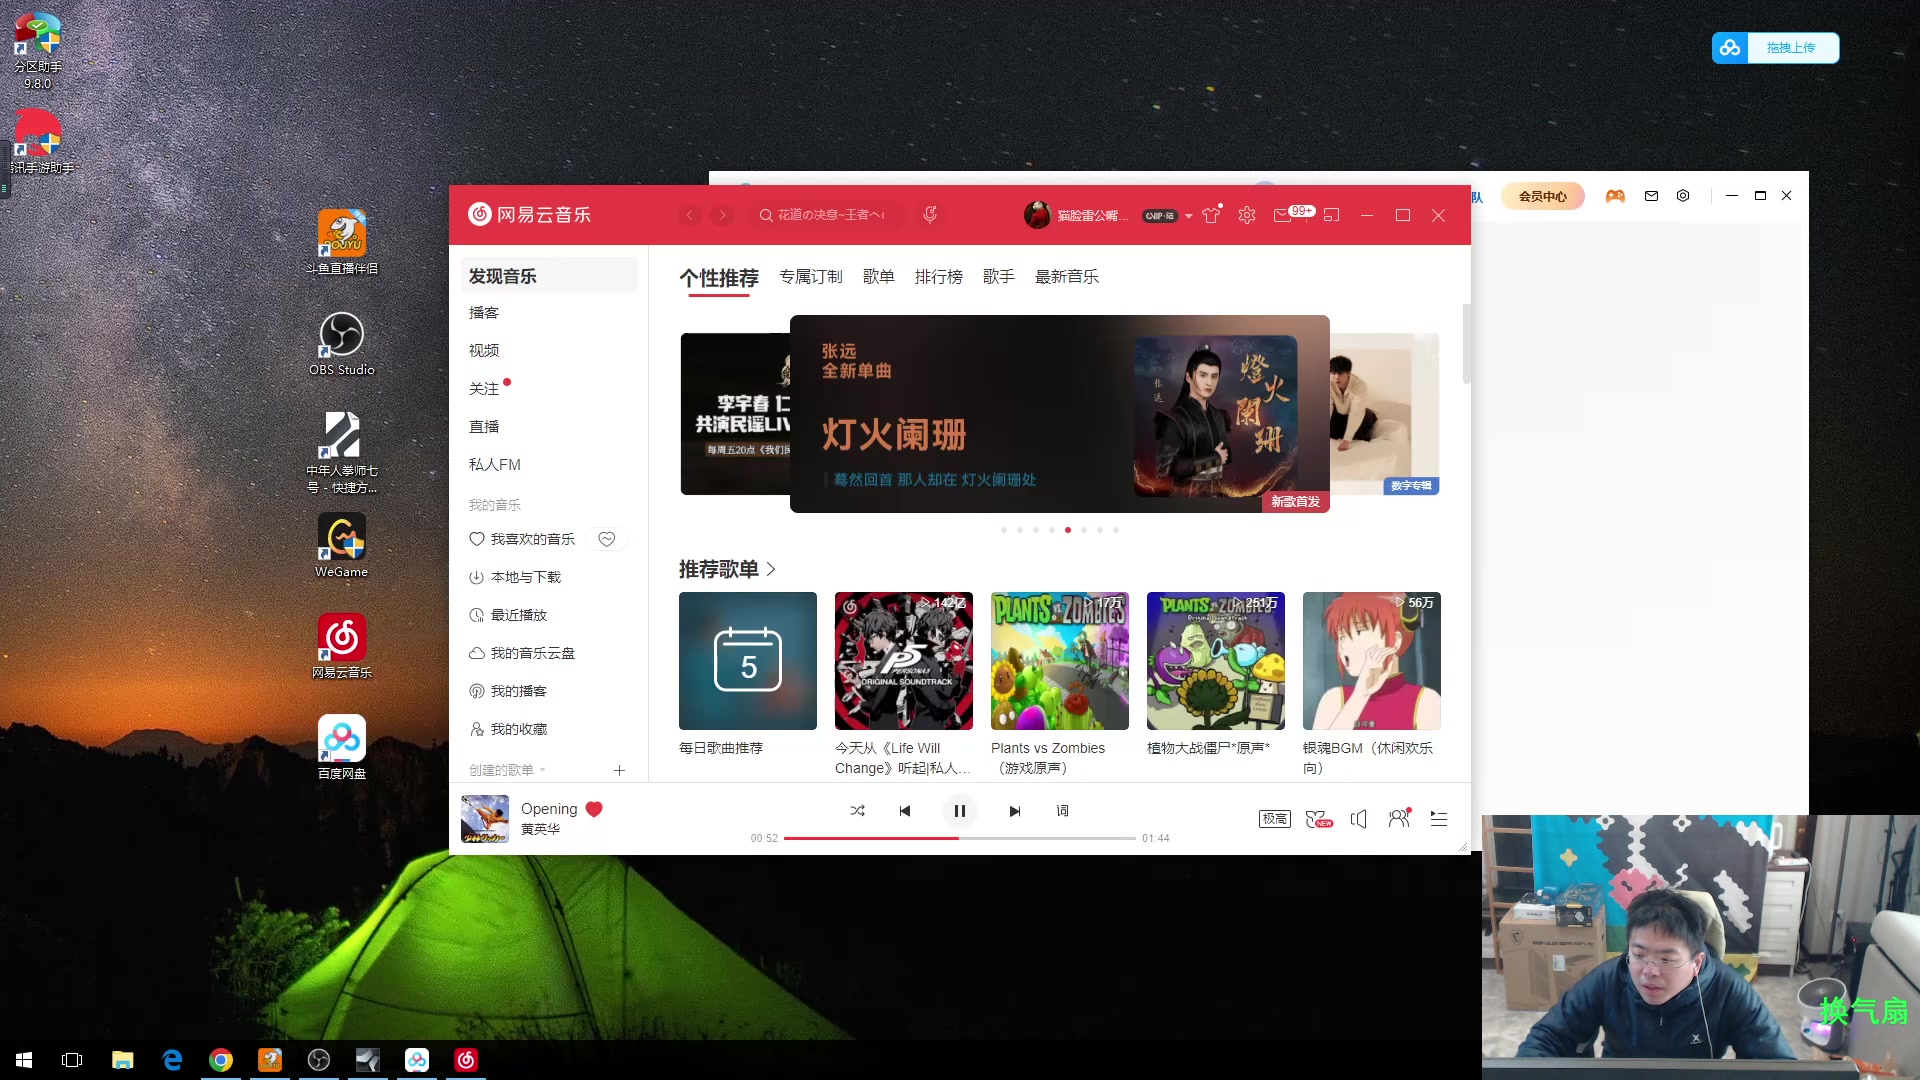Screen dimensions: 1920x1080
Task: Click the voice search microphone icon
Action: (930, 215)
